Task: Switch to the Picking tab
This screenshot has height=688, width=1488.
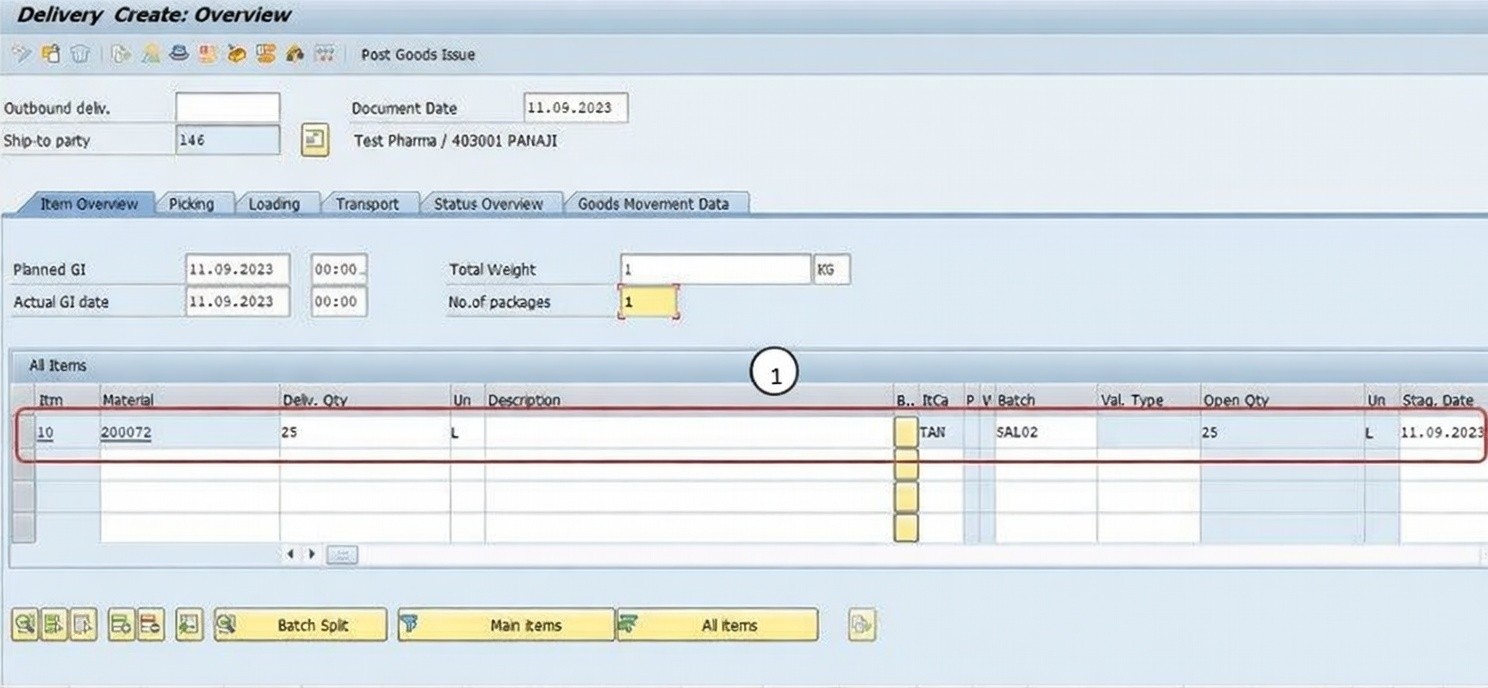Action: 191,204
